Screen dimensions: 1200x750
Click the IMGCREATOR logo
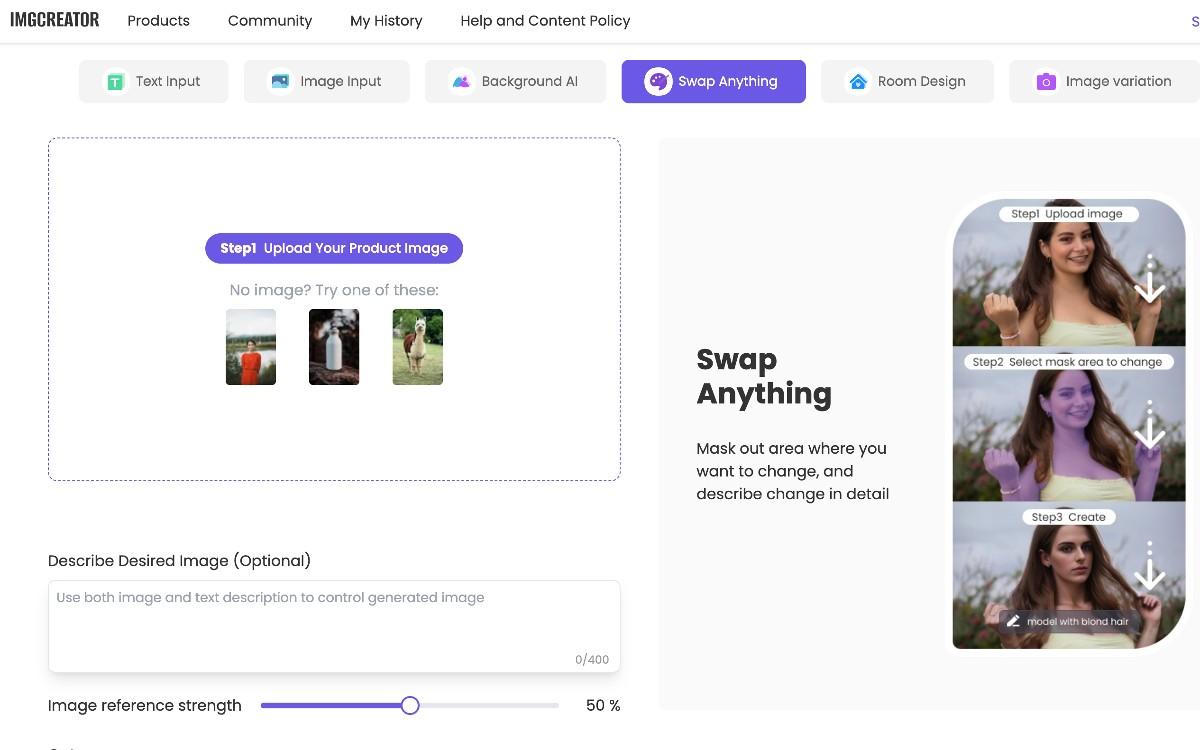(54, 19)
